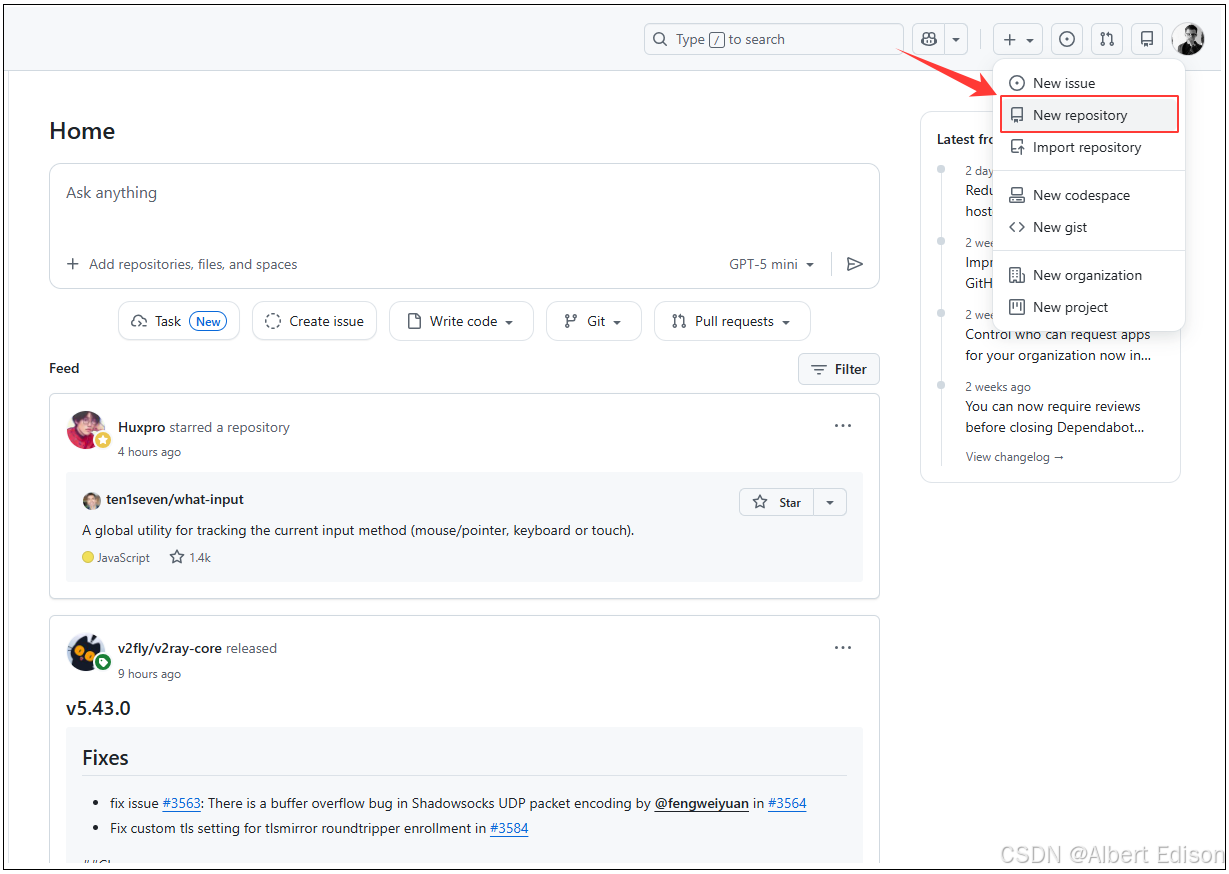Click the View changelog link
Image resolution: width=1229 pixels, height=874 pixels.
[1014, 457]
